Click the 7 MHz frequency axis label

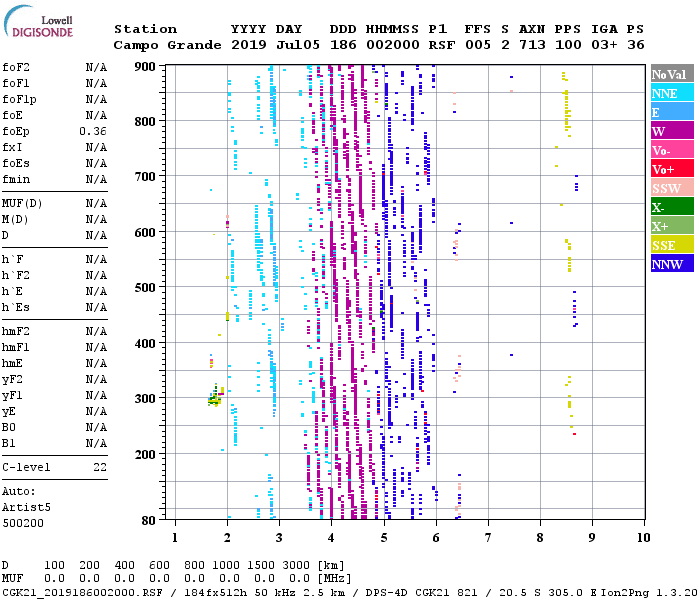tap(488, 538)
